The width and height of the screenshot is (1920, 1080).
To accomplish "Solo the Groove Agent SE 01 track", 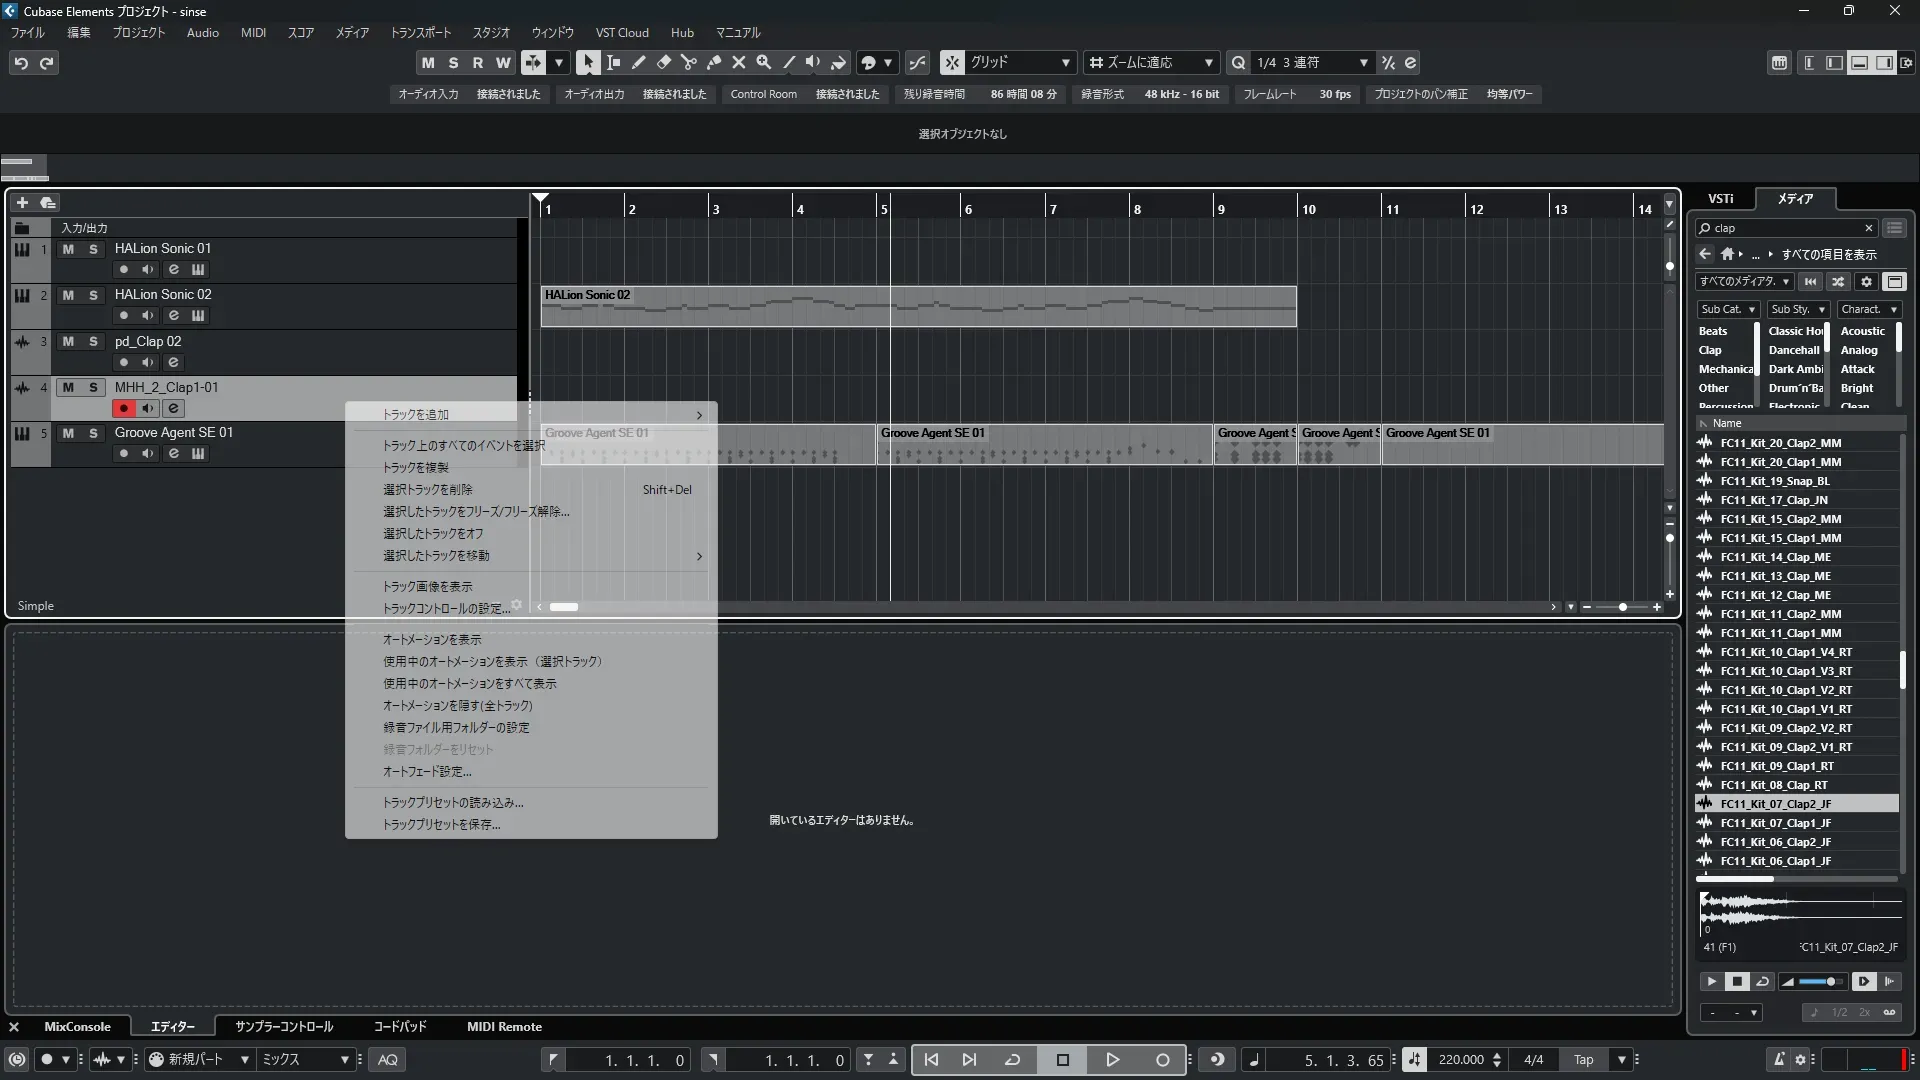I will coord(93,433).
